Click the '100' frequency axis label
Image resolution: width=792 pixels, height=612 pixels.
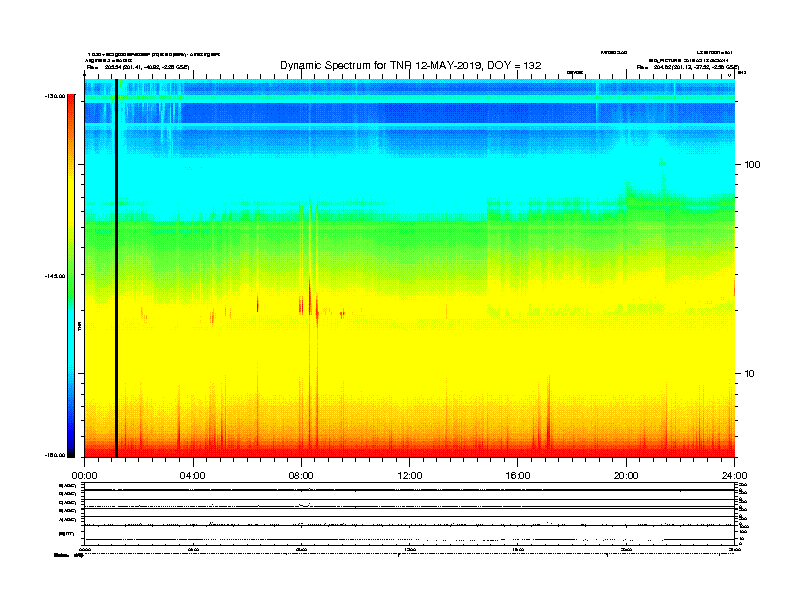point(752,165)
